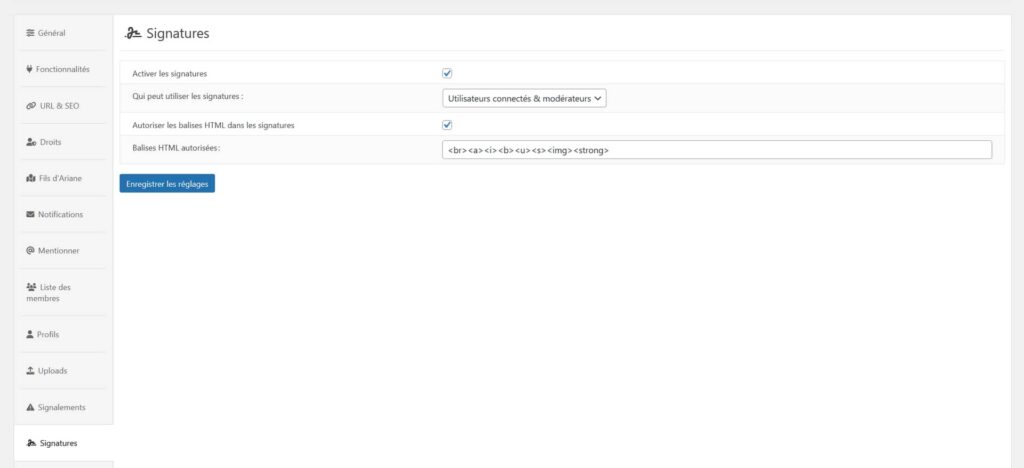Click the Activer les signatures label
Screen dimensions: 1024x468
(x=170, y=74)
